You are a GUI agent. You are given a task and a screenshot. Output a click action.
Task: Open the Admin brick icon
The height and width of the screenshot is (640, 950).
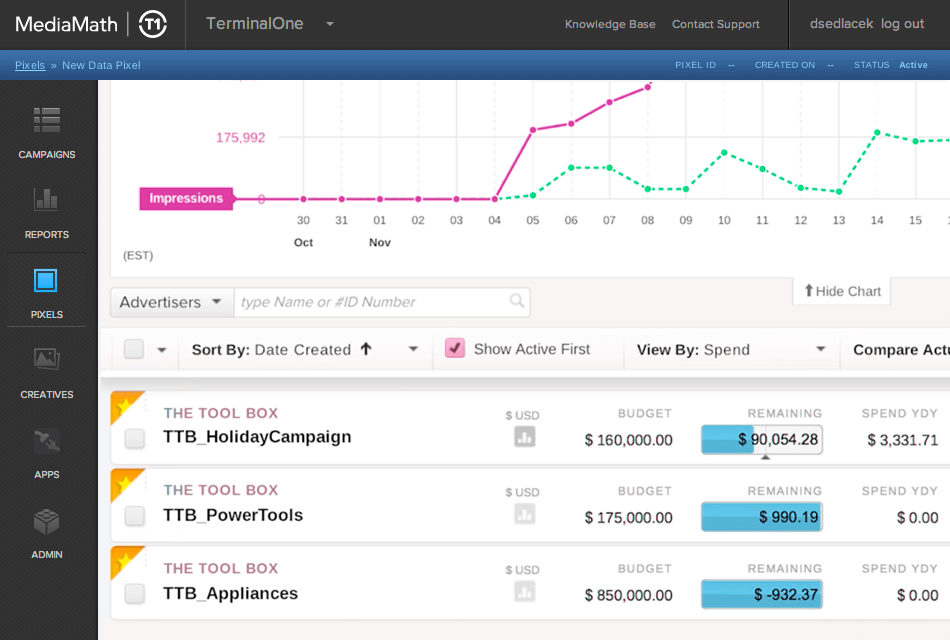(47, 522)
